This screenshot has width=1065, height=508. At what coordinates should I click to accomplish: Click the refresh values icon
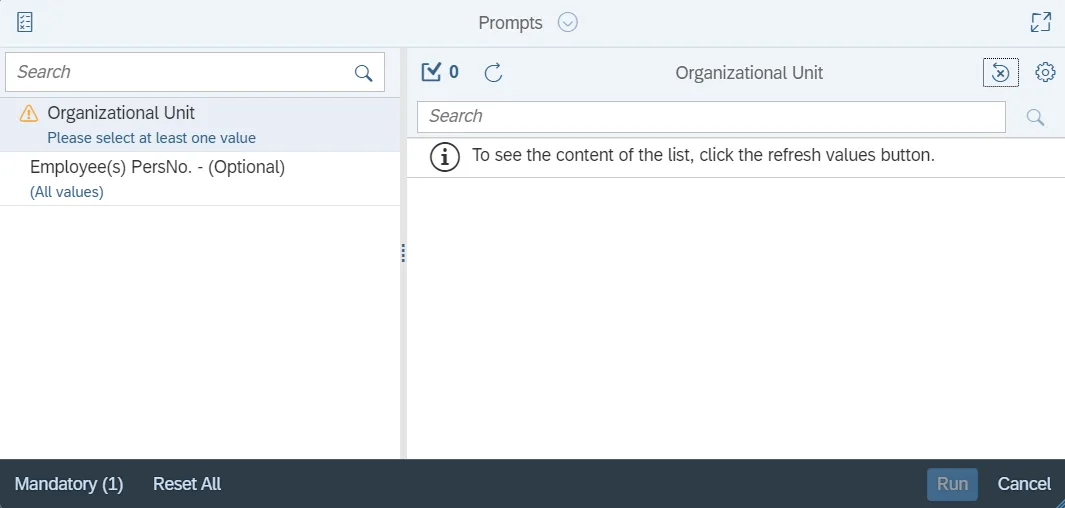coord(493,72)
